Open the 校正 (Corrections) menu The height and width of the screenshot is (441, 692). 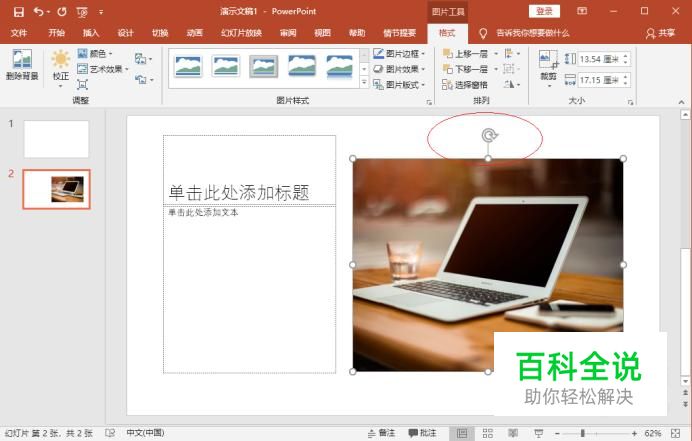coord(60,68)
